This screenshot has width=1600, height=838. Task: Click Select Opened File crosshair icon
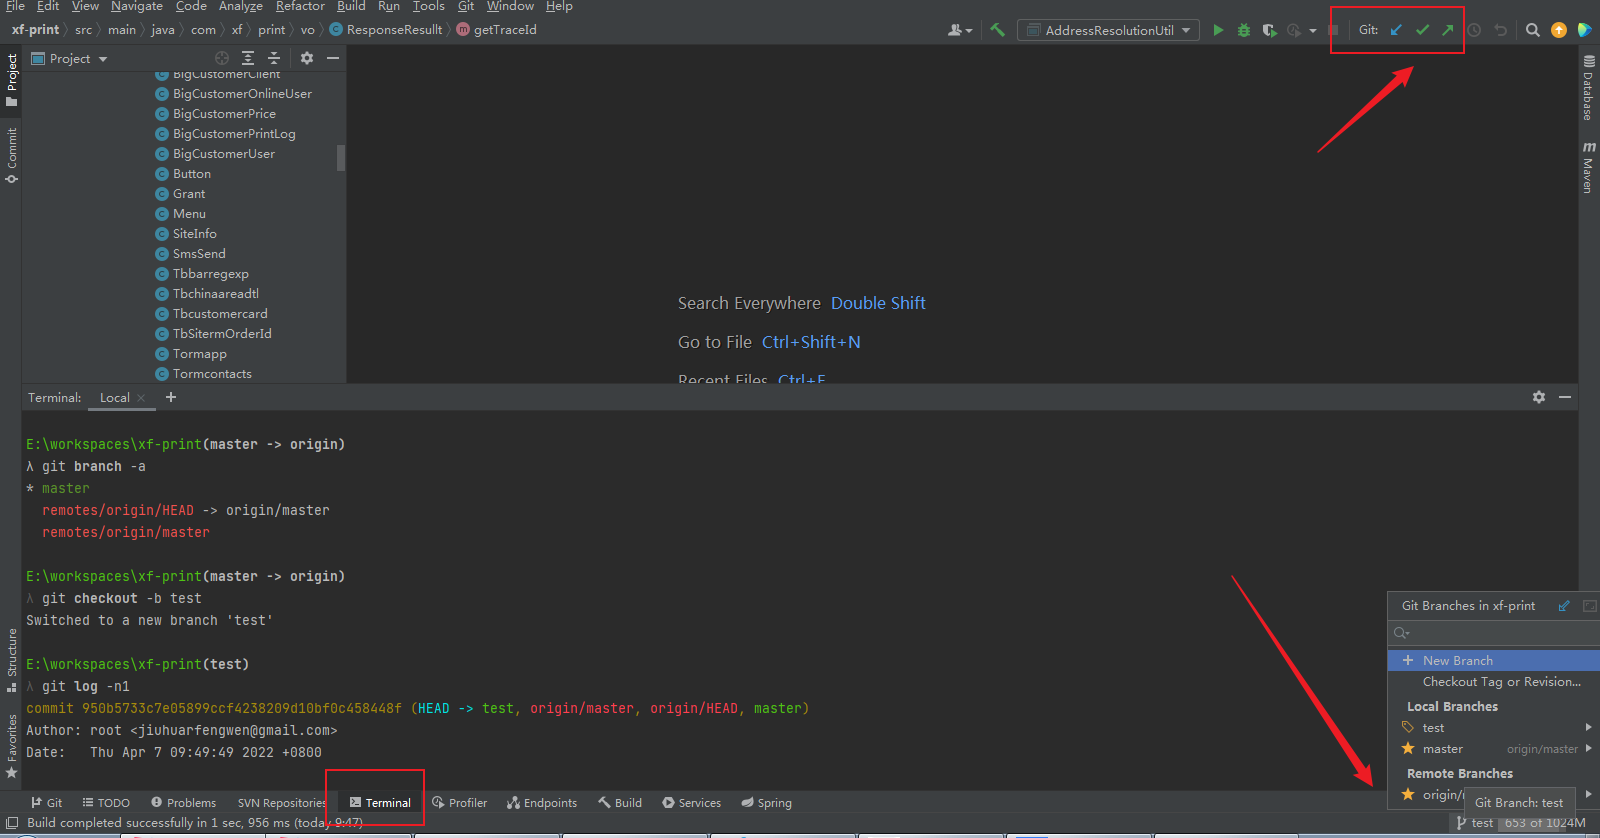pos(222,58)
